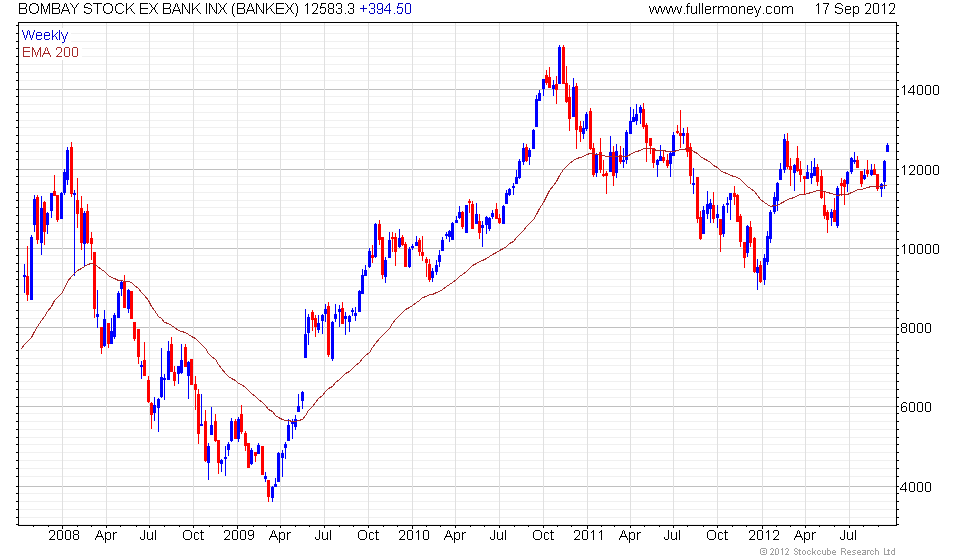Screen dimensions: 980x560
Task: Click the 6000 price axis label
Action: 916,408
